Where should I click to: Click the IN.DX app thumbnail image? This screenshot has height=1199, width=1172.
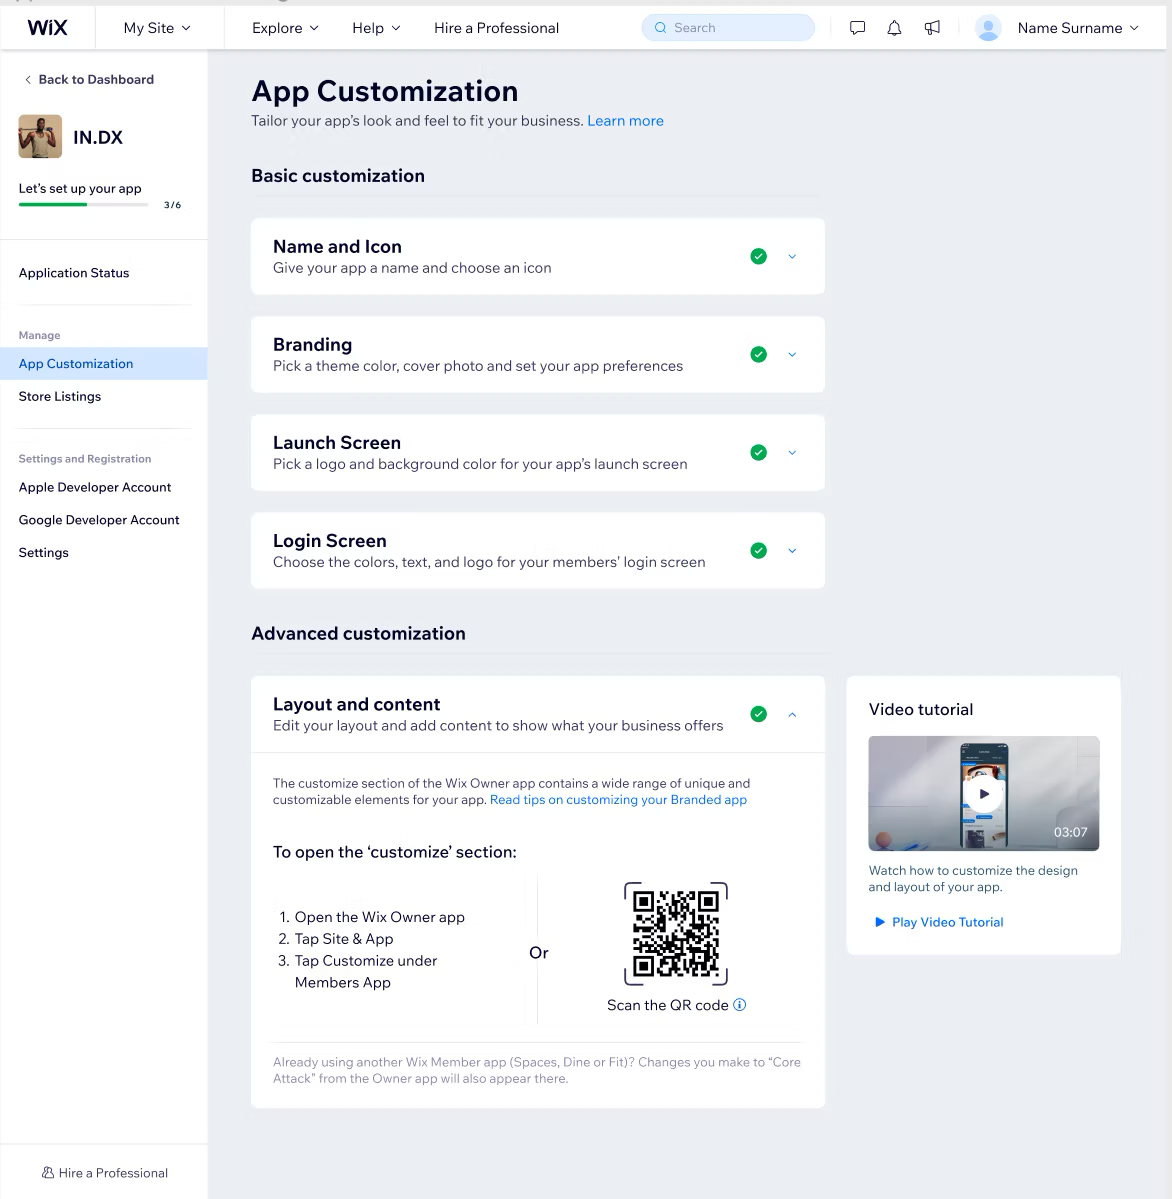(40, 137)
